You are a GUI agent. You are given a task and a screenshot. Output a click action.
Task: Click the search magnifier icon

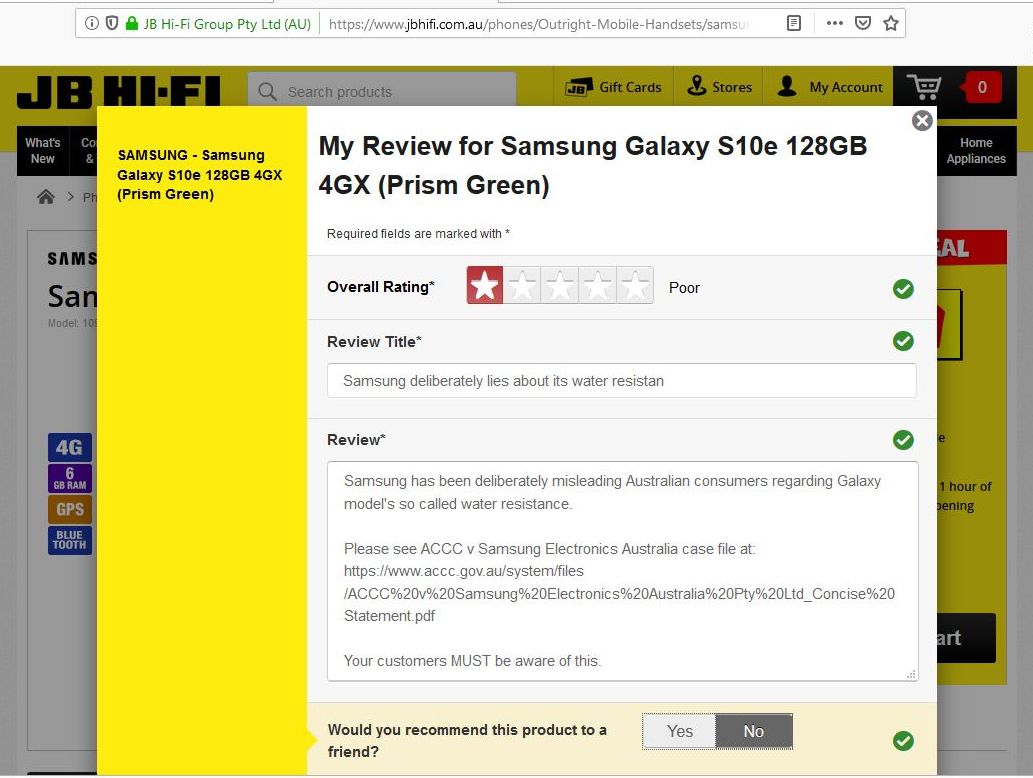pyautogui.click(x=266, y=90)
